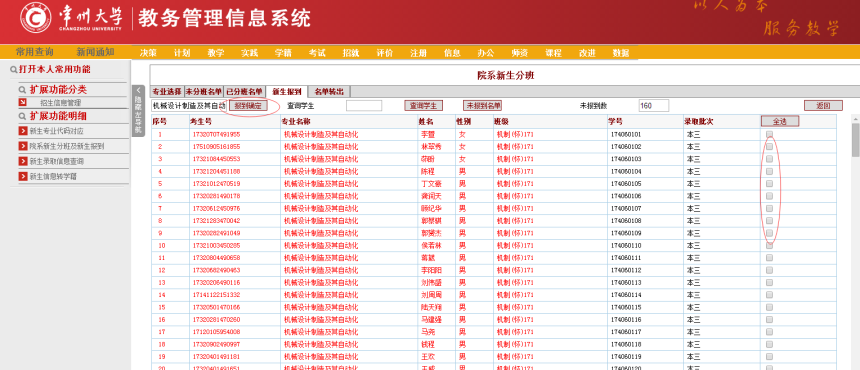
Task: Check the box for student 174060109
Action: (770, 233)
